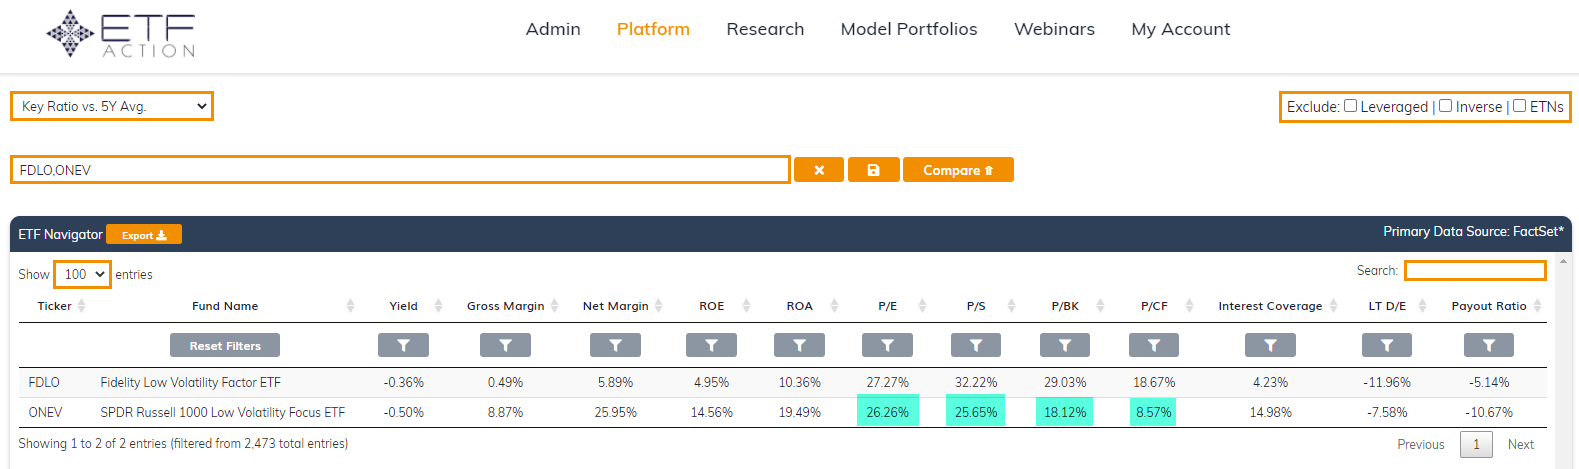Screen dimensions: 1579x469
Task: Clear the ticker list with the X button
Action: click(819, 170)
